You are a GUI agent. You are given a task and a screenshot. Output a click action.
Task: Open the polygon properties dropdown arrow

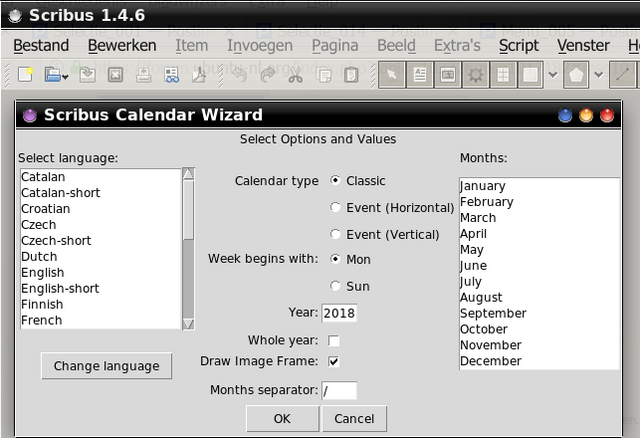pos(599,75)
